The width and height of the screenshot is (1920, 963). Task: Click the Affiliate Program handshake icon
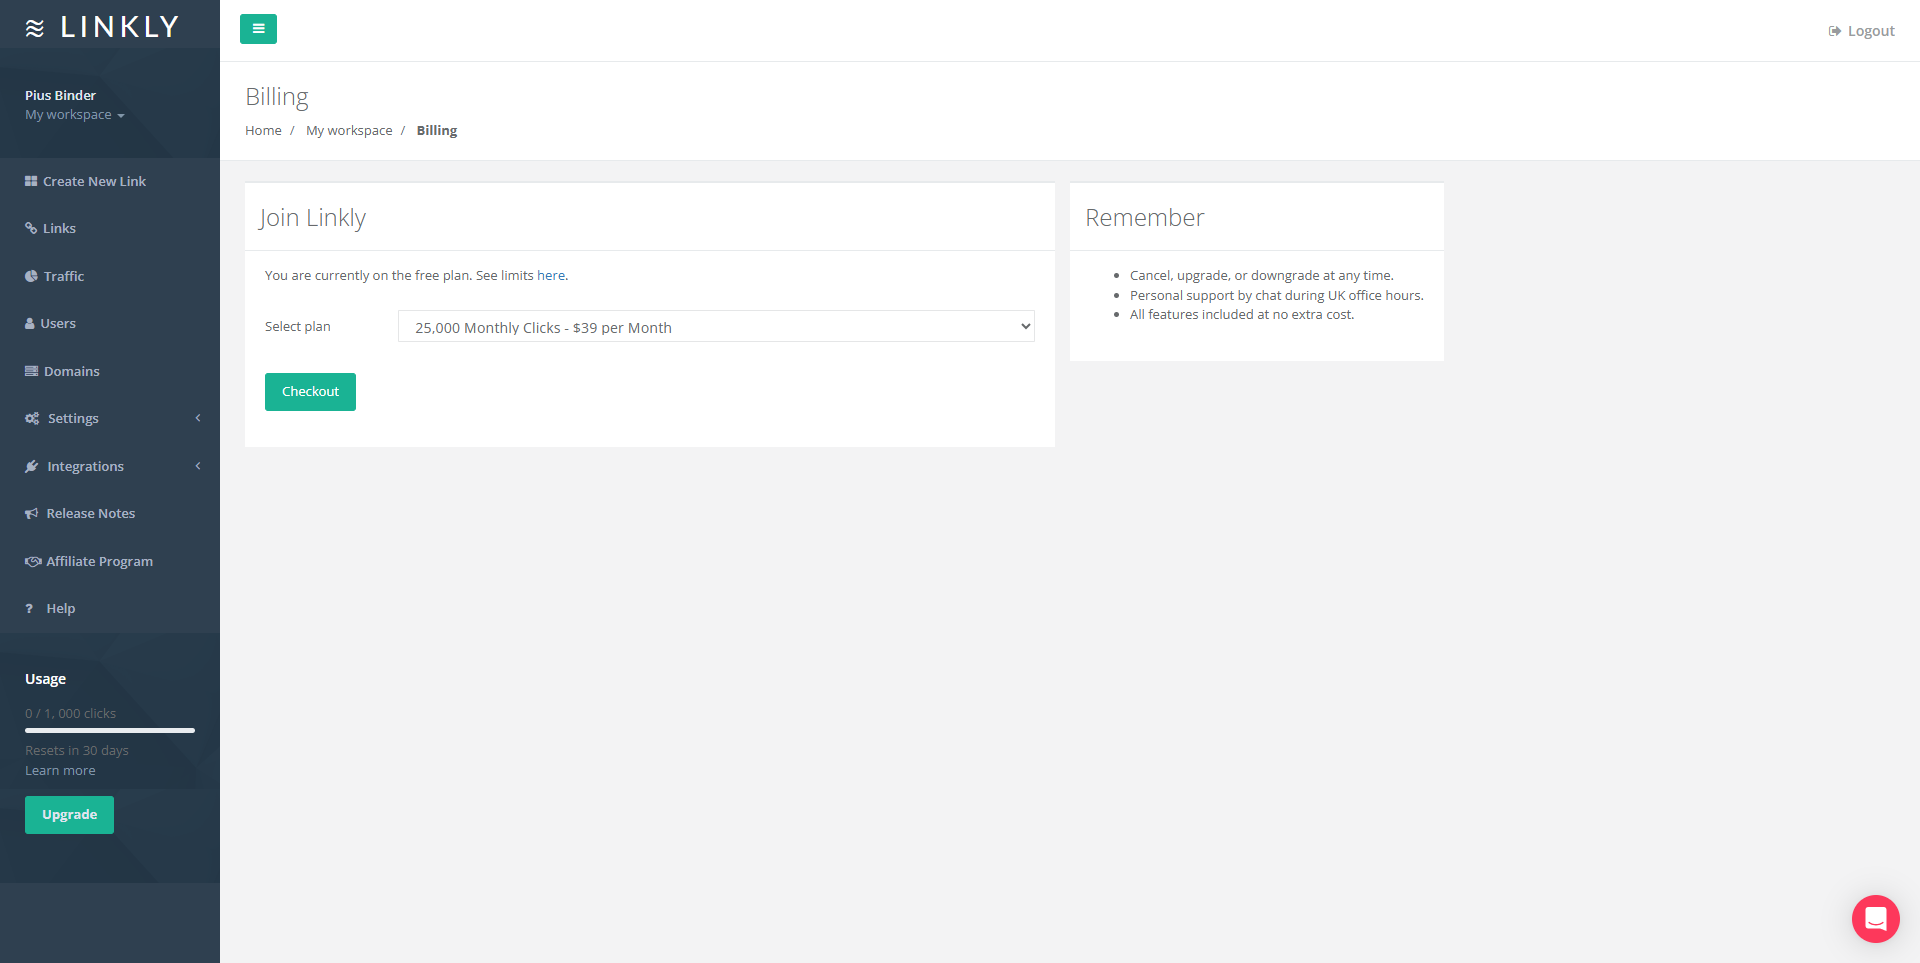33,561
